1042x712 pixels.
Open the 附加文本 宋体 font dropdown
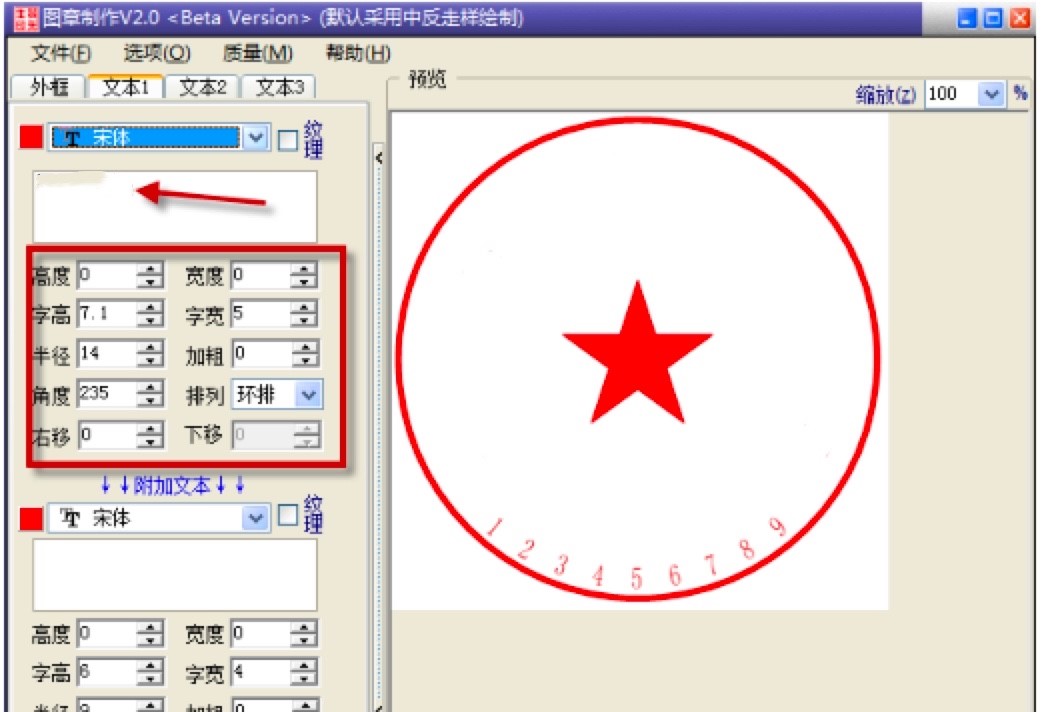(255, 518)
